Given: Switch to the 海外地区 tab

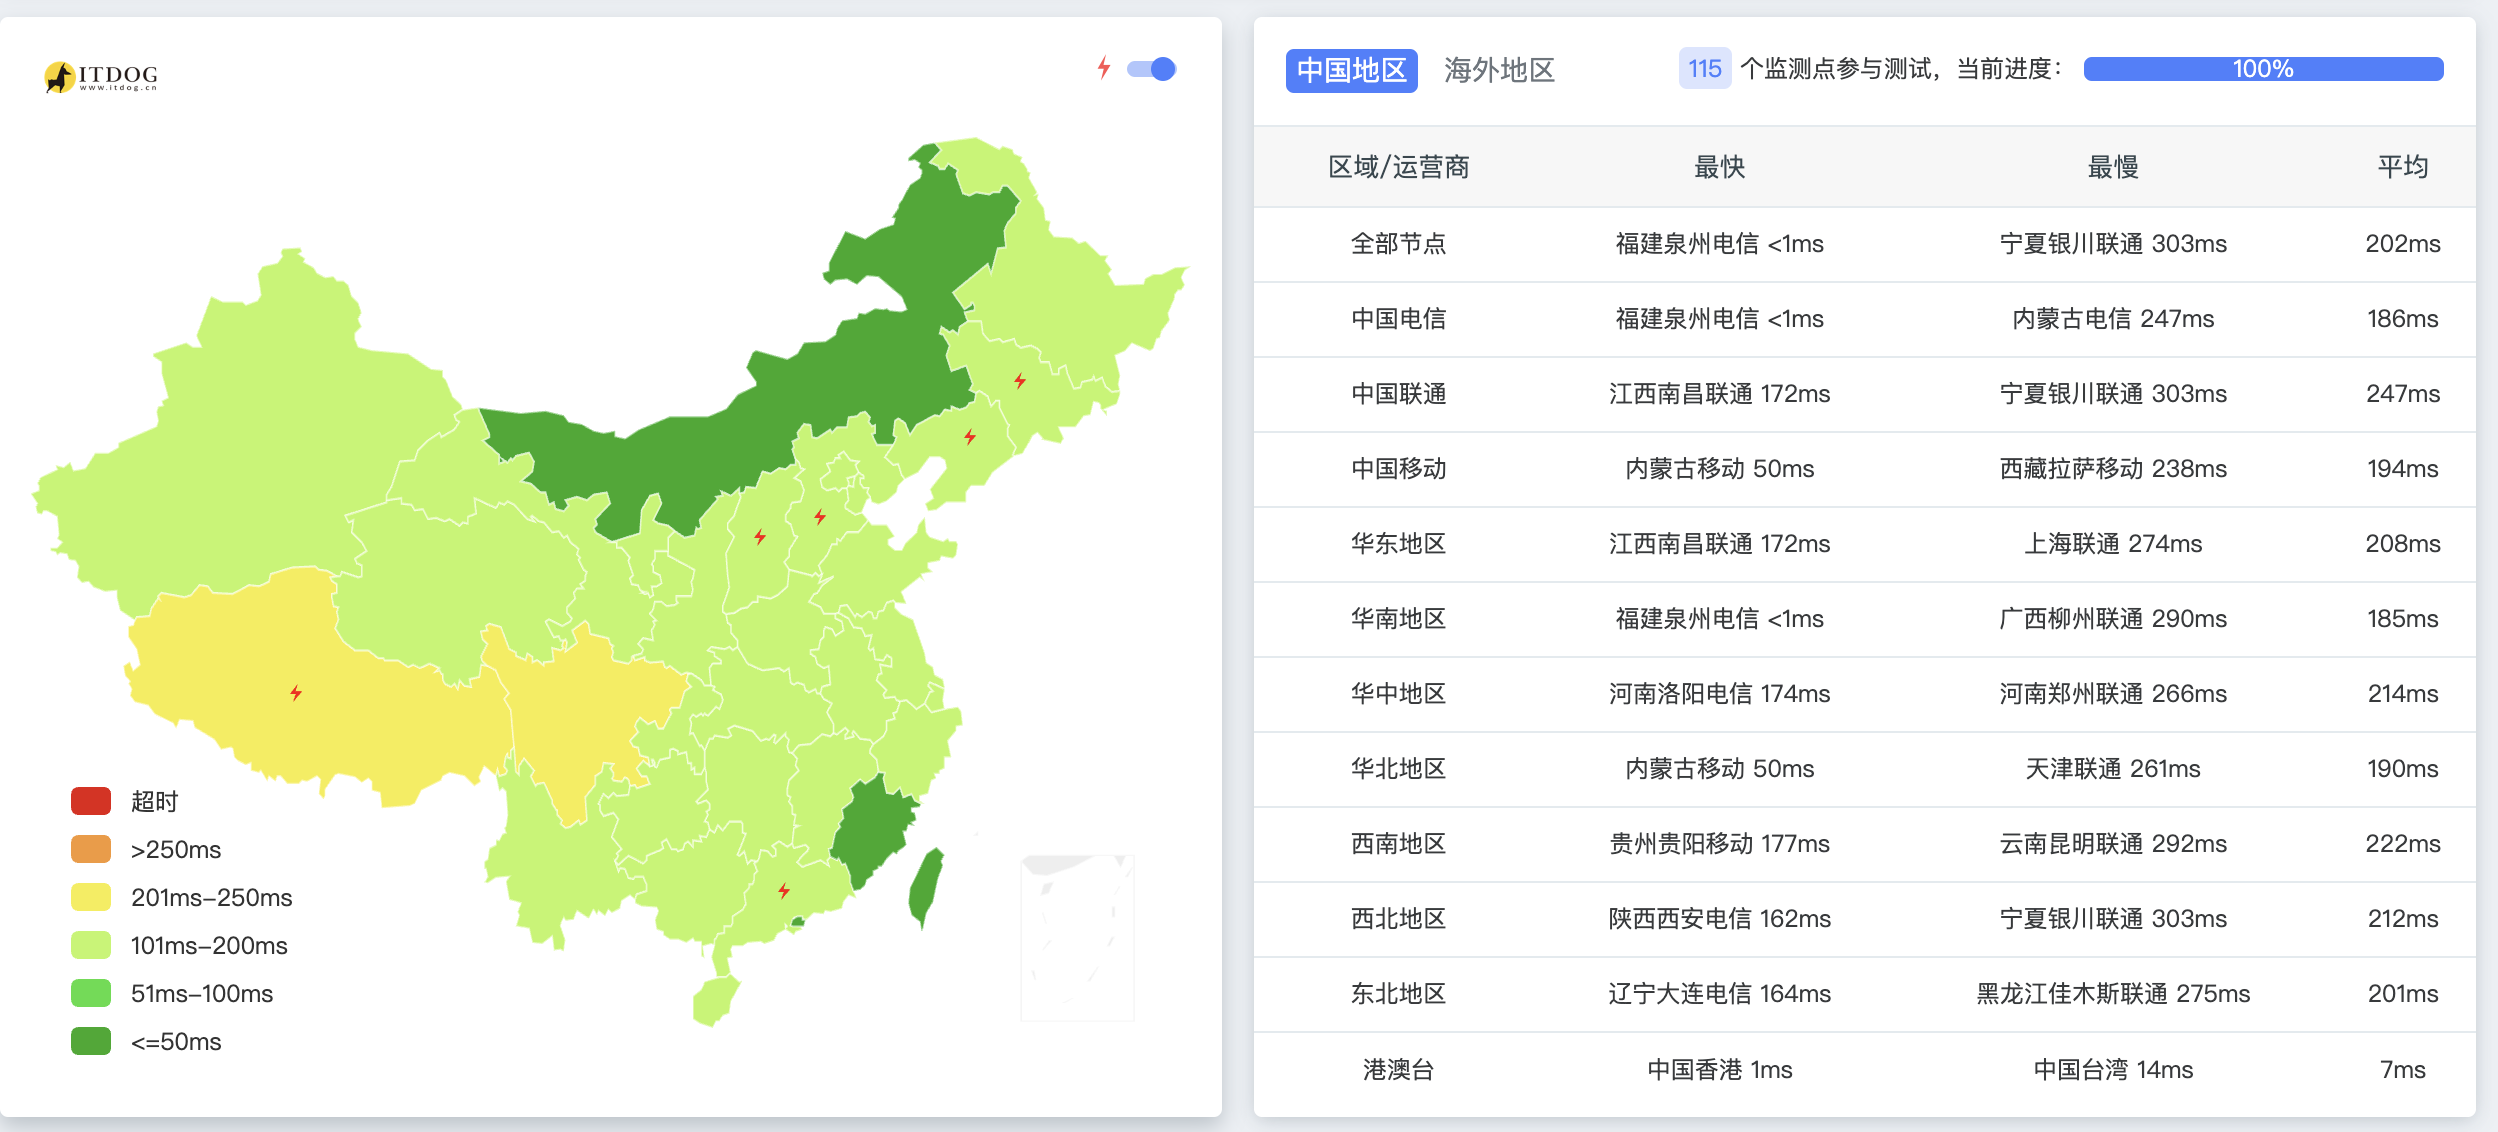Looking at the screenshot, I should (x=1498, y=70).
